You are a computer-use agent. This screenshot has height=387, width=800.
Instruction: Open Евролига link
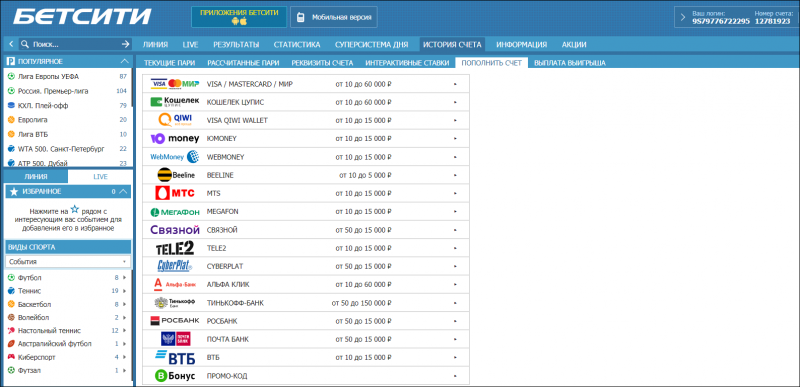coord(33,120)
